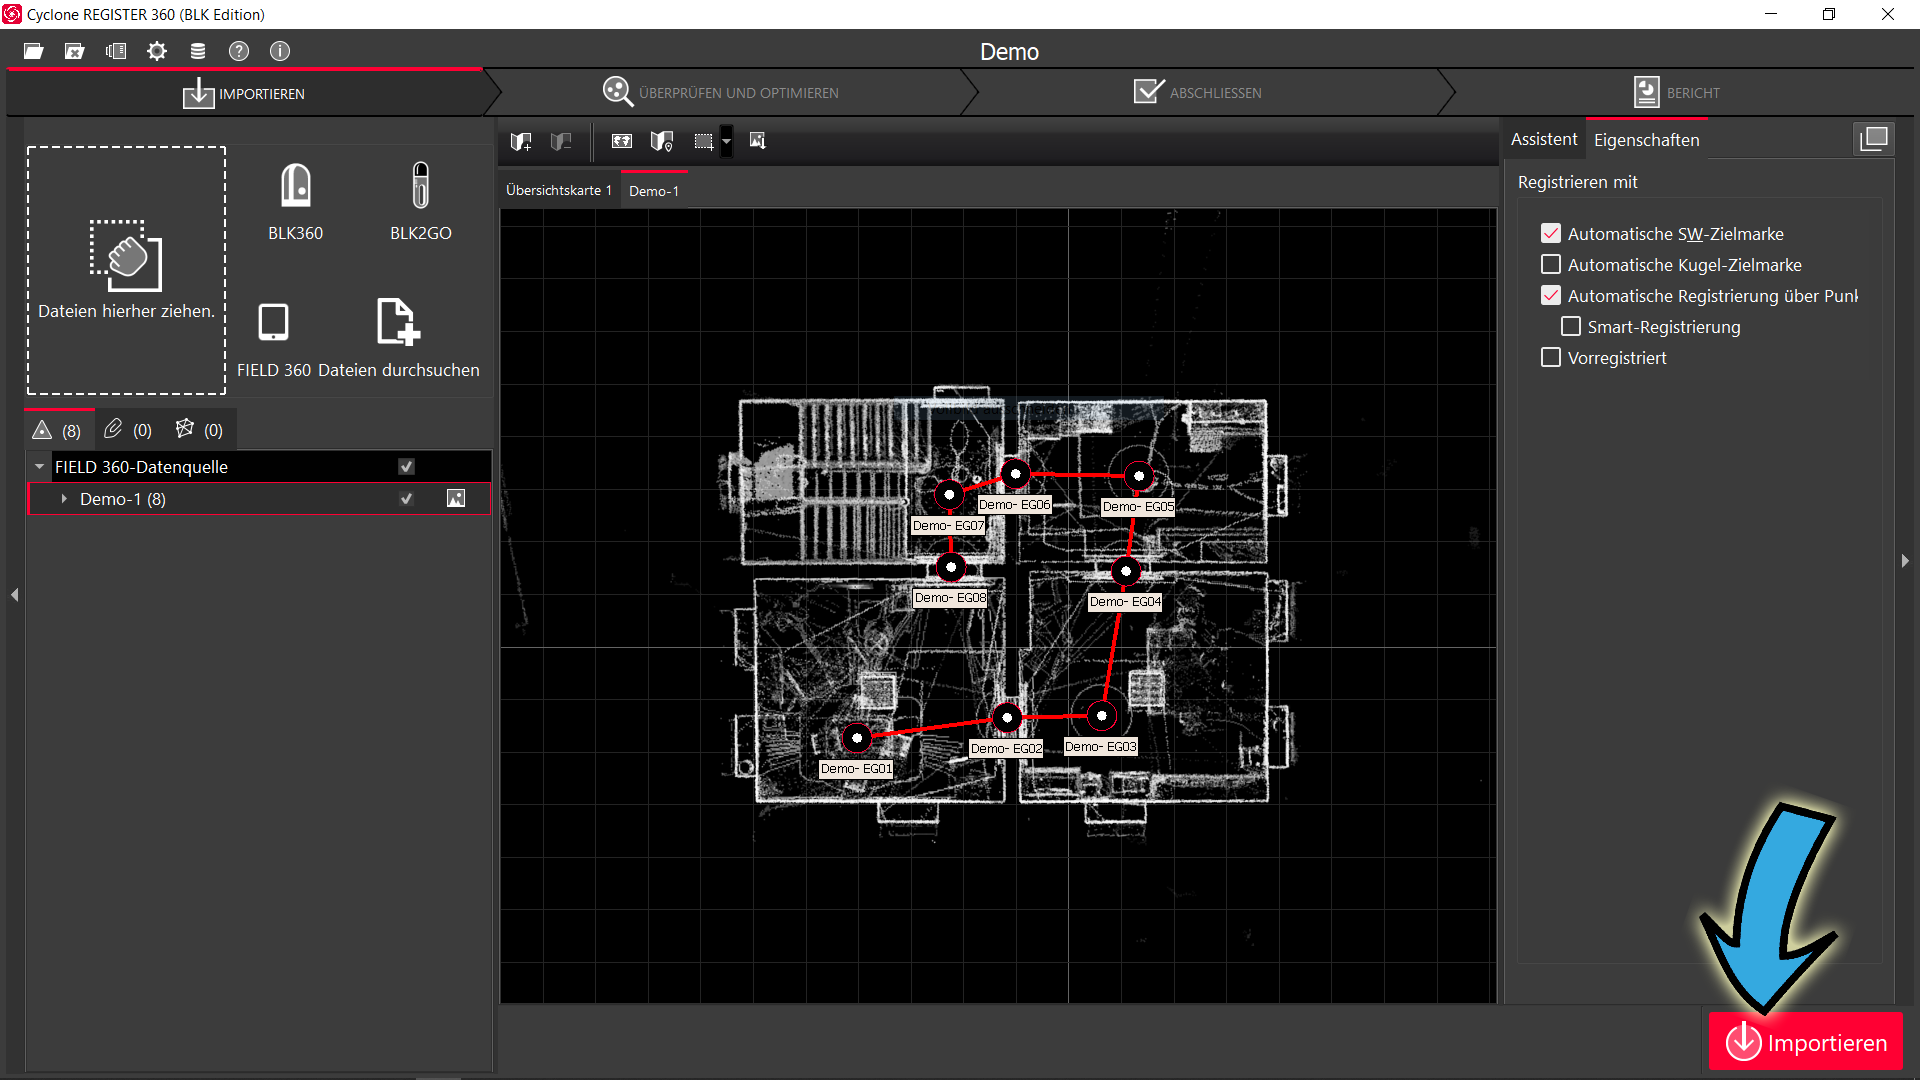The height and width of the screenshot is (1080, 1920).
Task: Add a new site map
Action: pyautogui.click(x=521, y=141)
